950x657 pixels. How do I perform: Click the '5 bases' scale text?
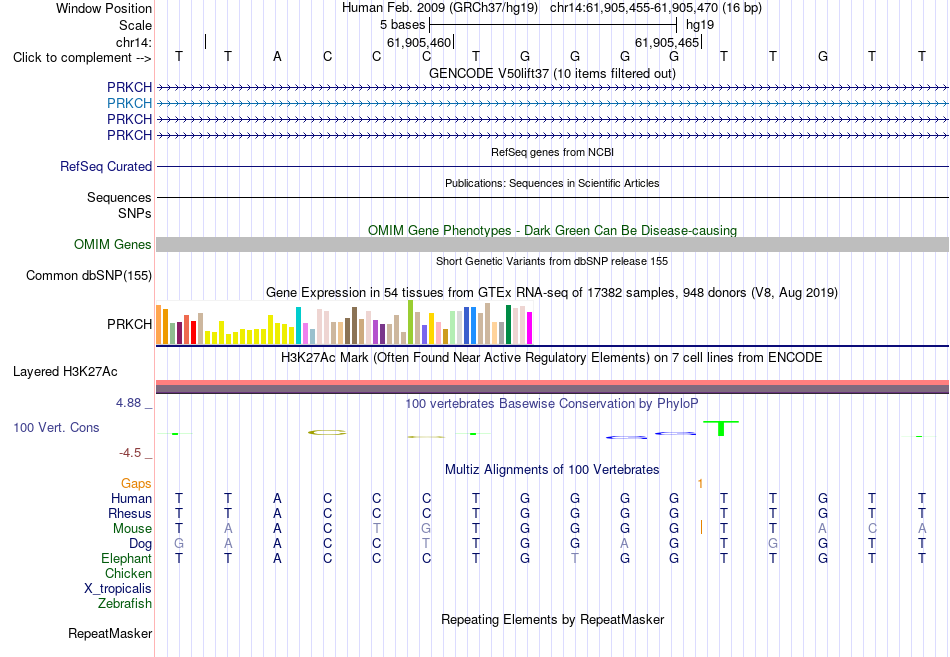[x=402, y=25]
